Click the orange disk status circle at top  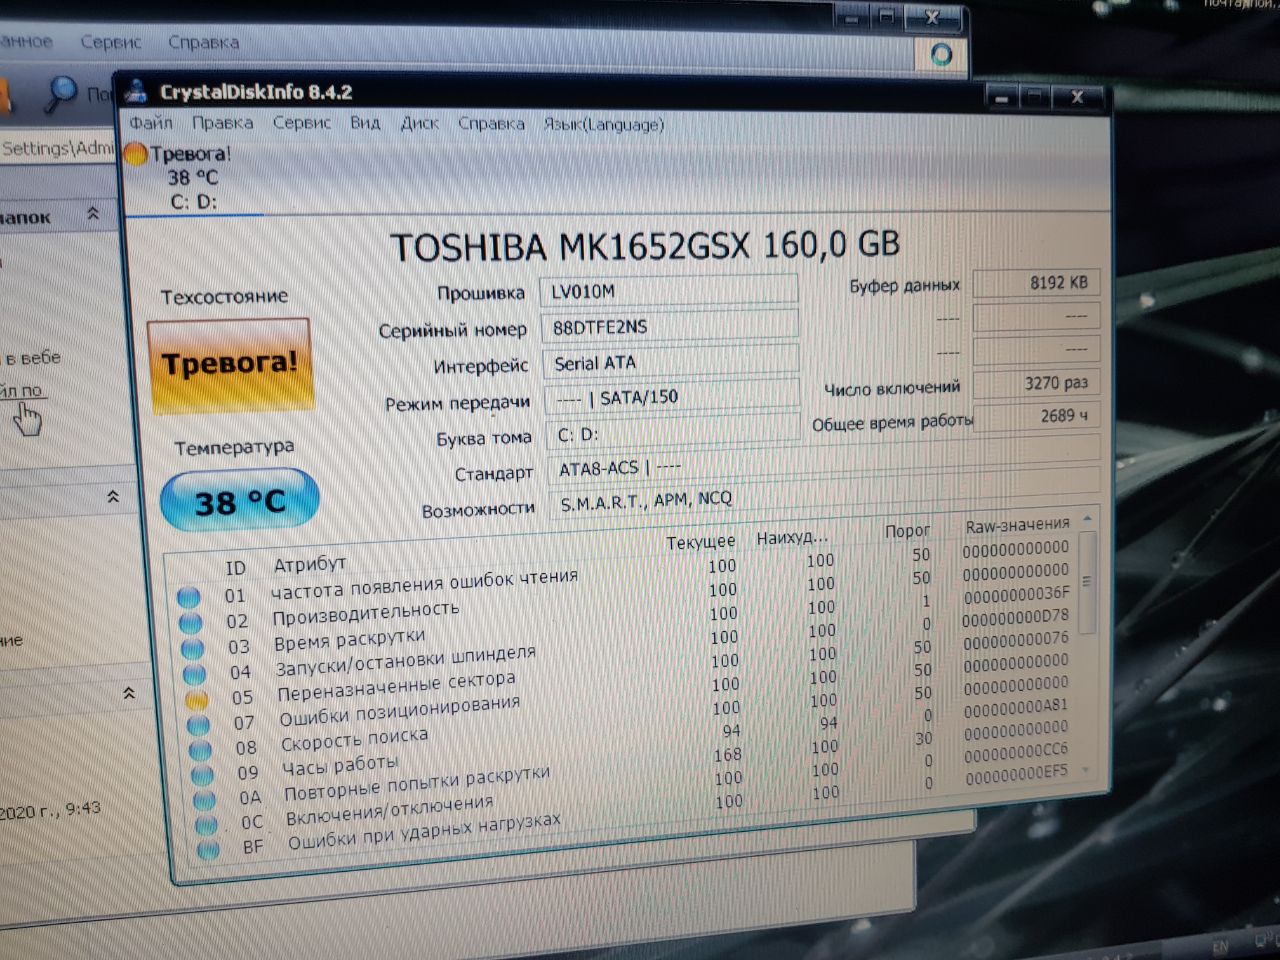tap(135, 155)
